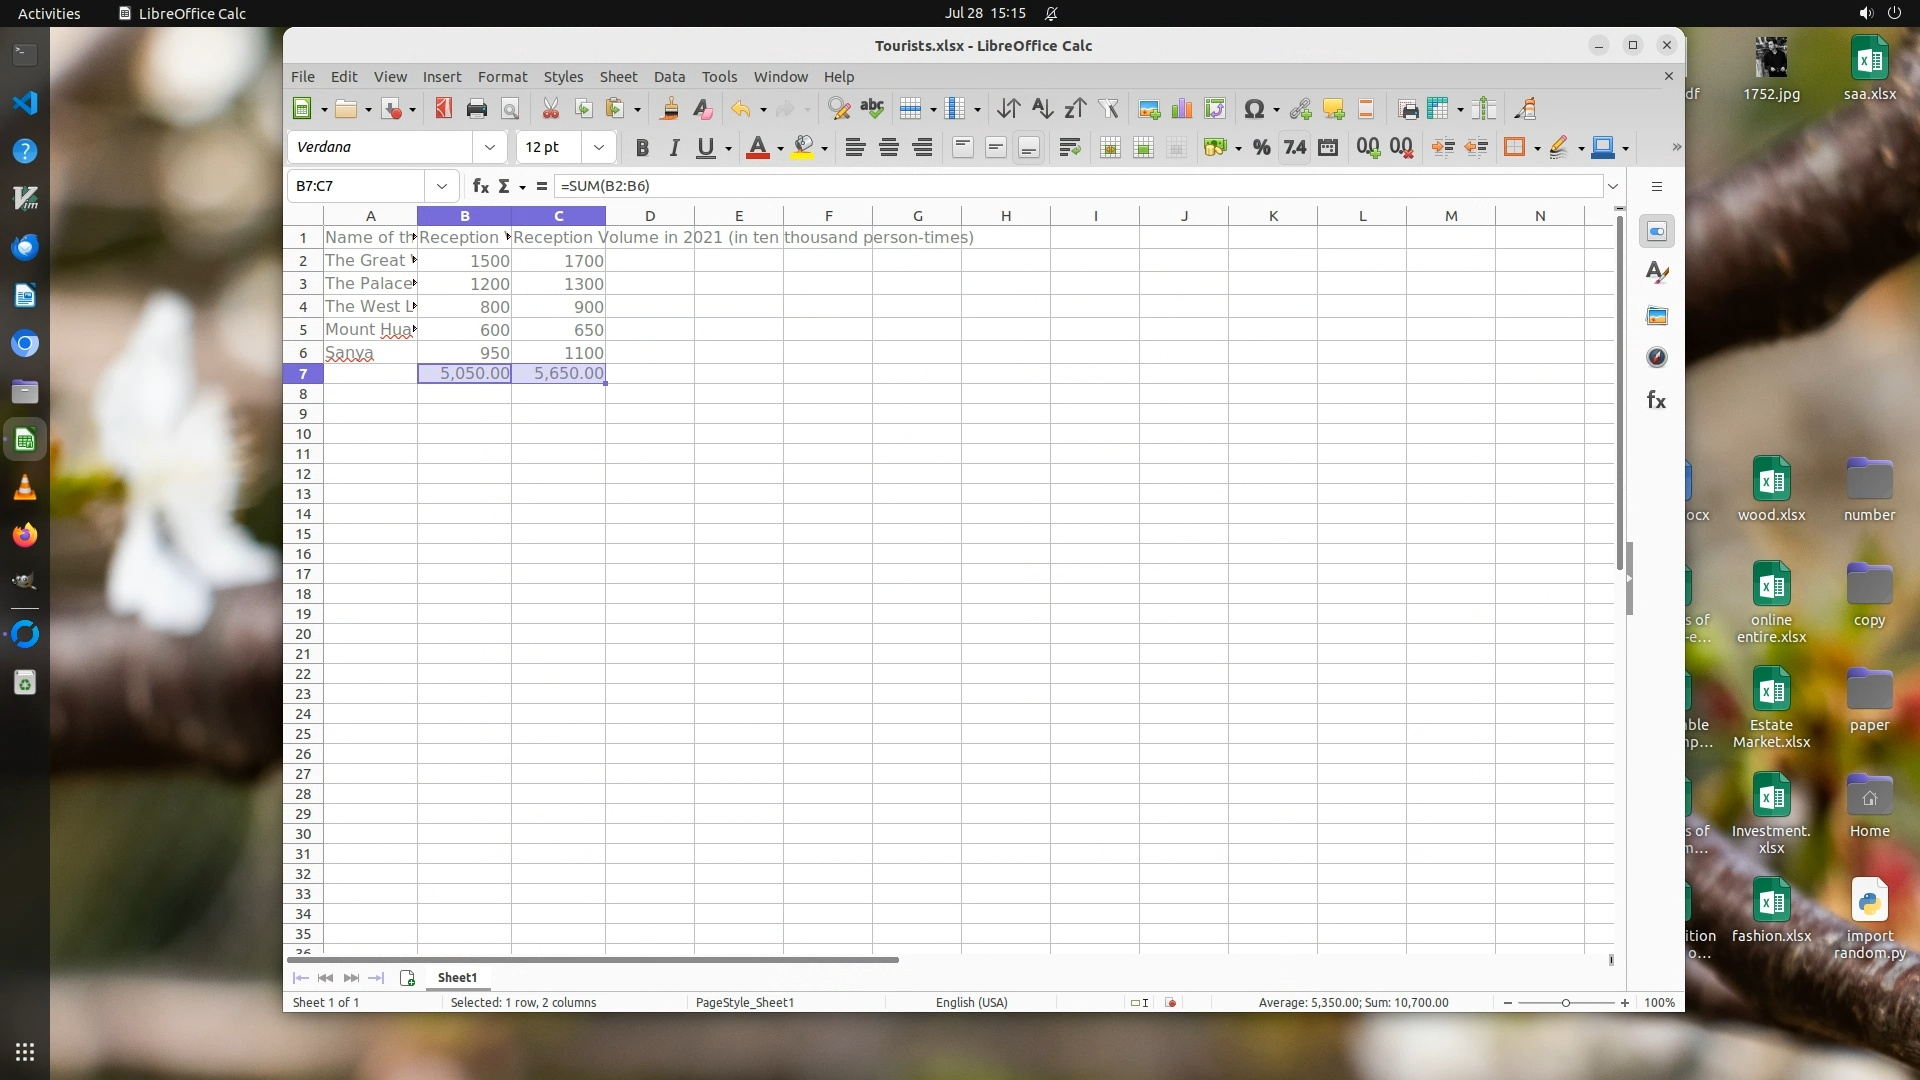1920x1080 pixels.
Task: Click Export as PDF icon
Action: coord(444,109)
